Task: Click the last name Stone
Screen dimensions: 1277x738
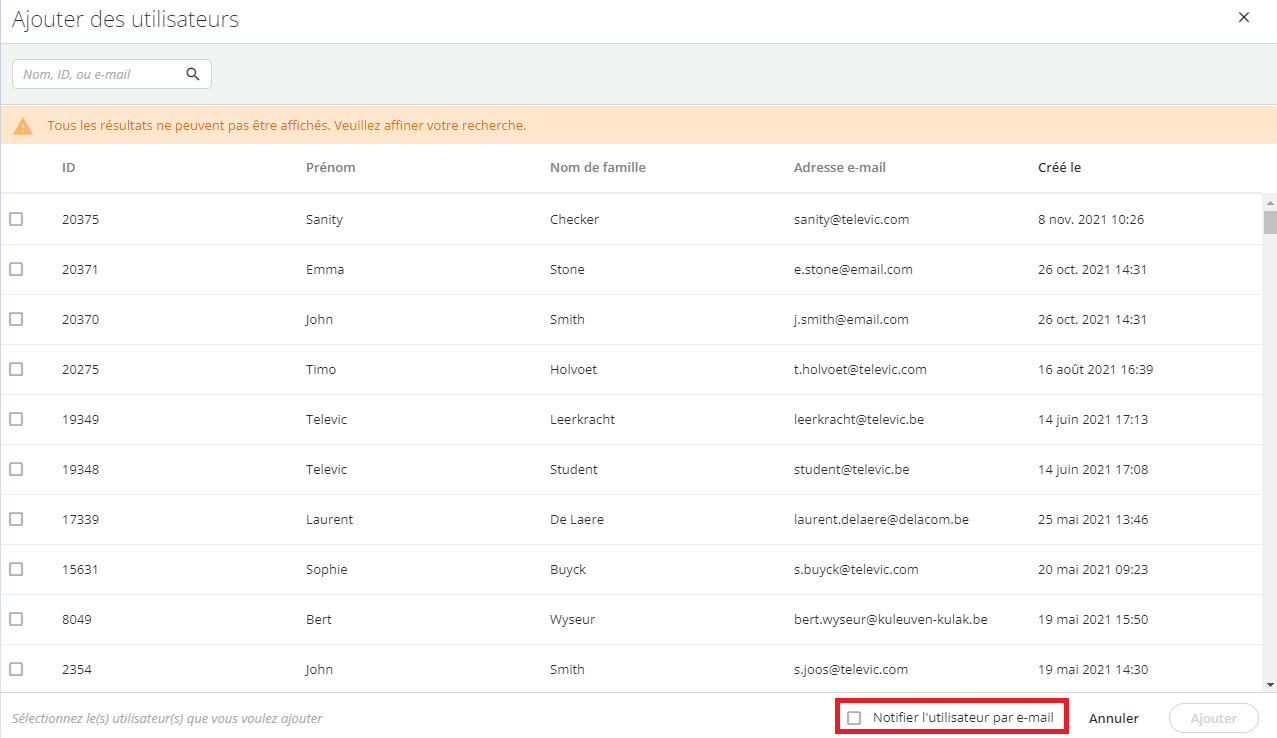Action: click(x=567, y=269)
